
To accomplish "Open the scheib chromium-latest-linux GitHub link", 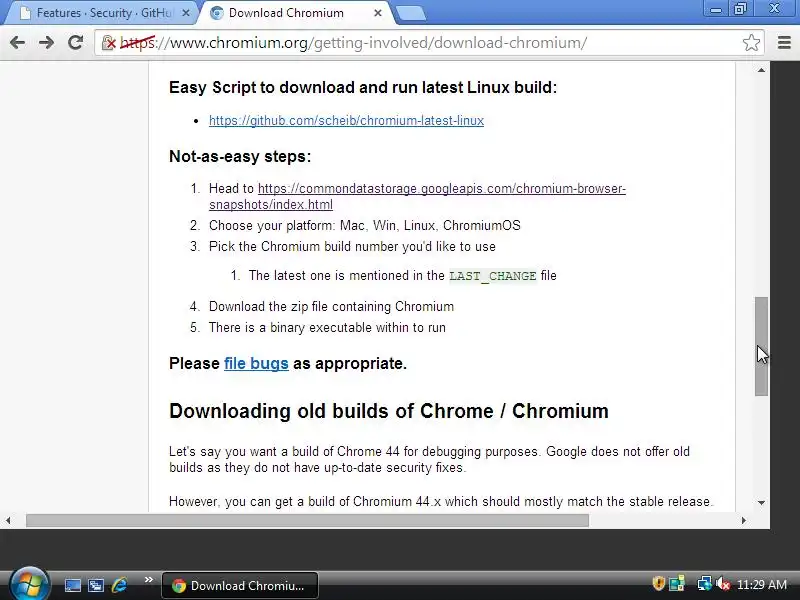I will [x=346, y=120].
